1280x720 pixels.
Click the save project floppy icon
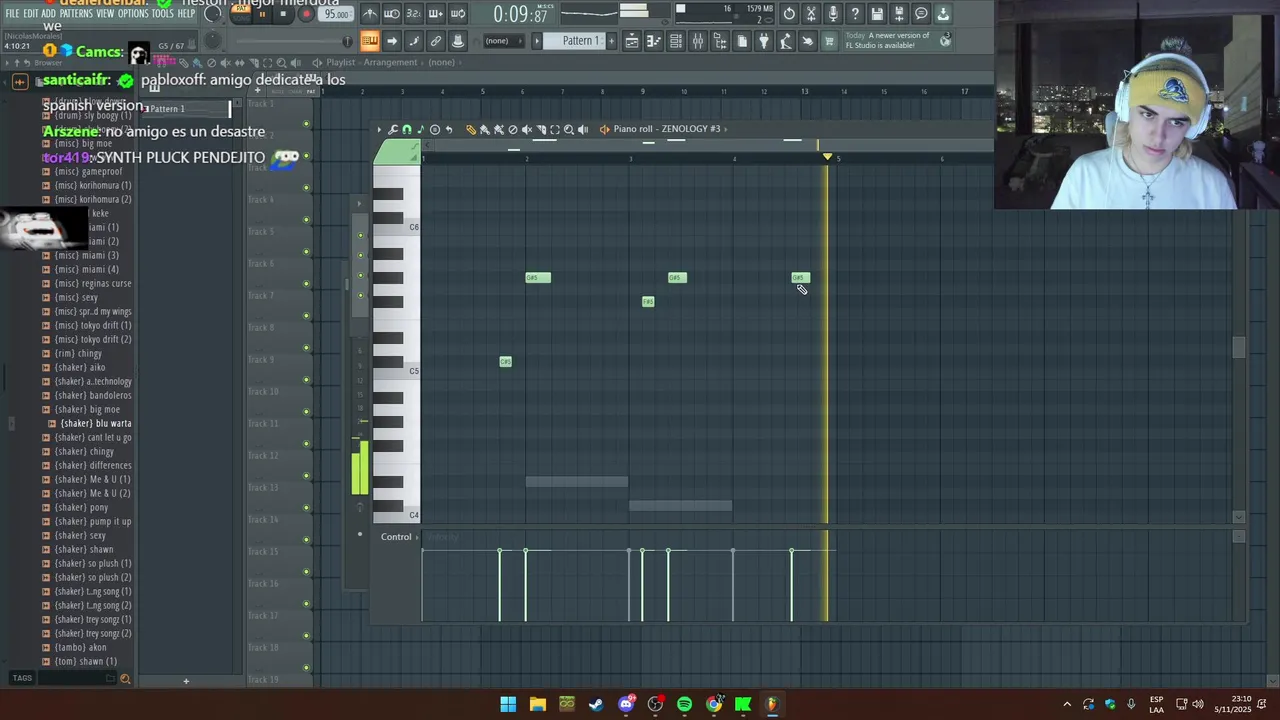[877, 14]
